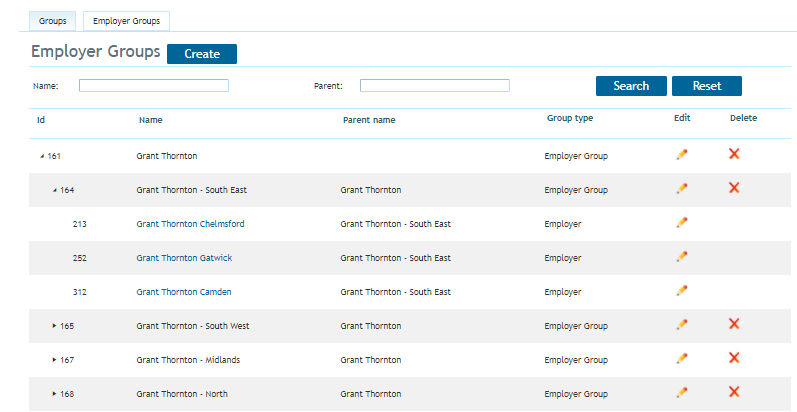Sort by Group type column header
Screen dimensions: 797x412
click(x=570, y=118)
